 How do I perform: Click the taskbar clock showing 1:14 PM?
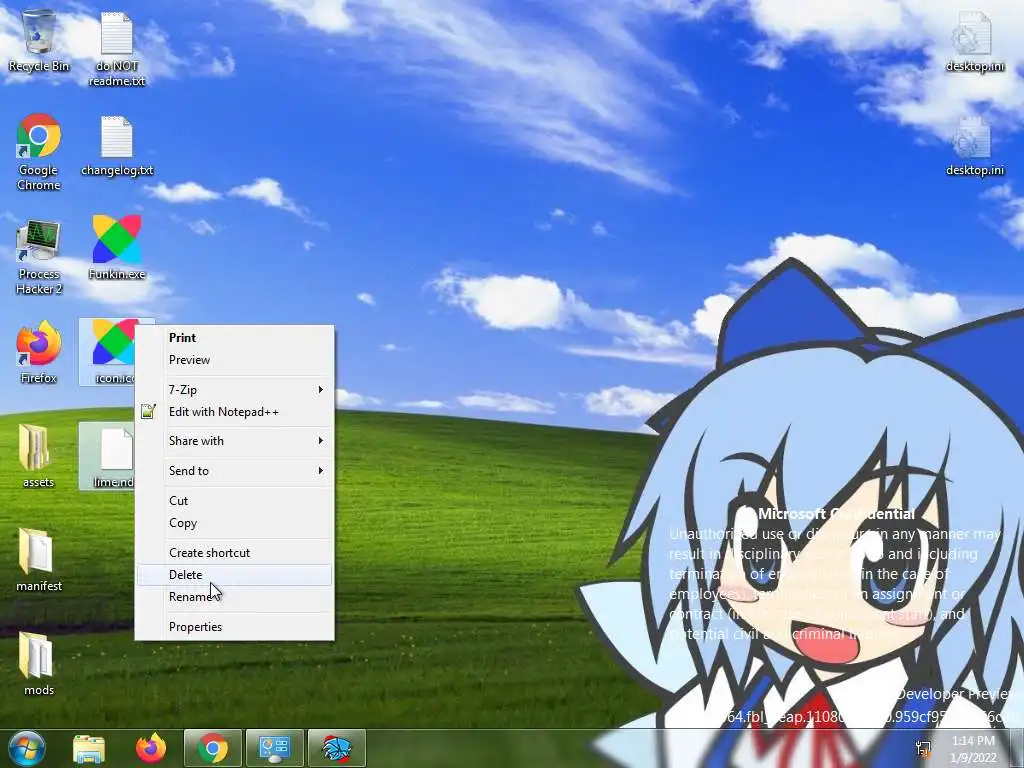coord(973,749)
